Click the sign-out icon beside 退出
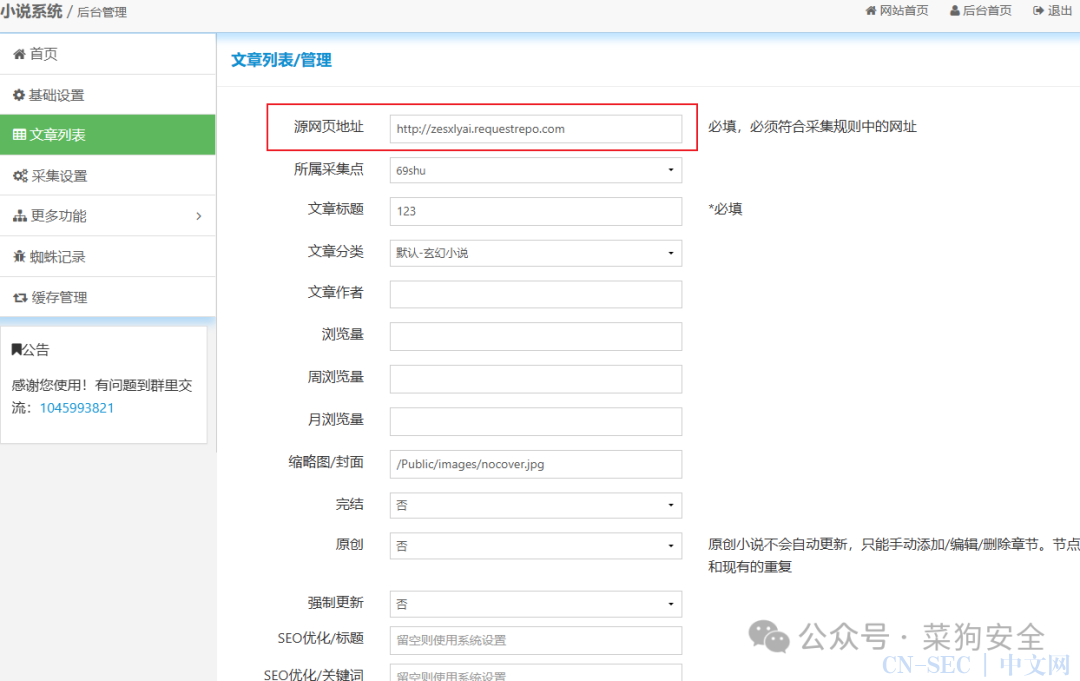The image size is (1080, 681). click(1039, 10)
